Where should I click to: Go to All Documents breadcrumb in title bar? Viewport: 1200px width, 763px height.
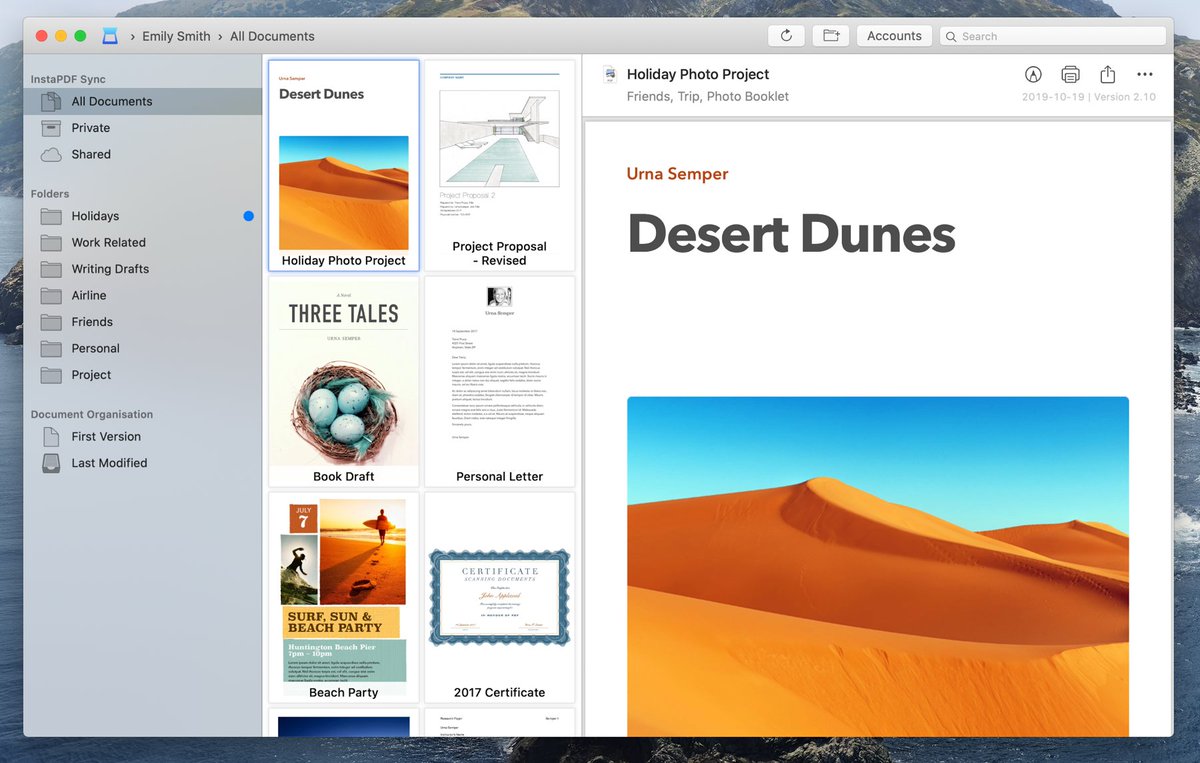point(272,36)
